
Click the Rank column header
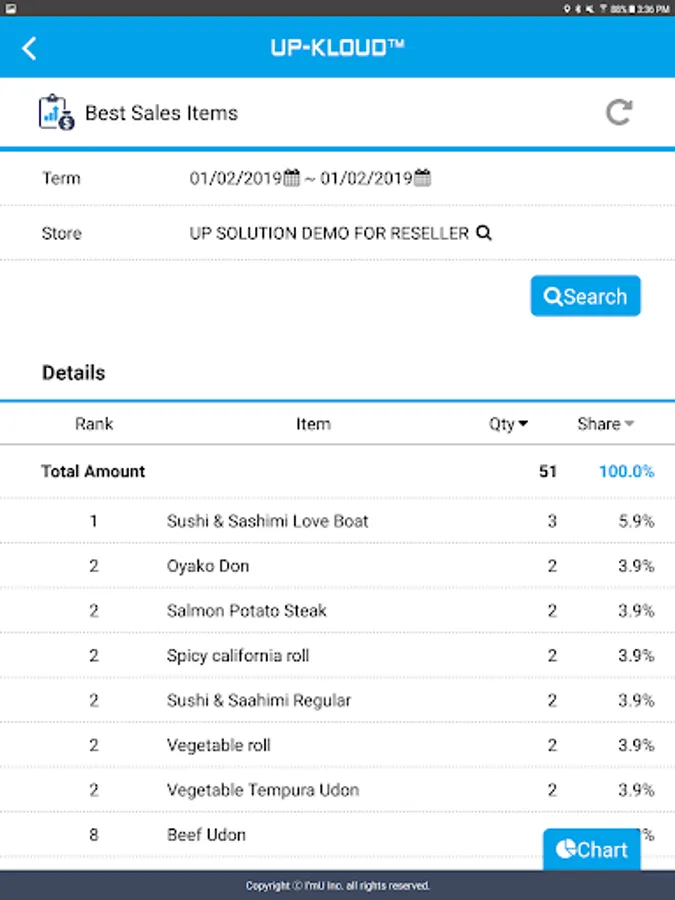(94, 424)
